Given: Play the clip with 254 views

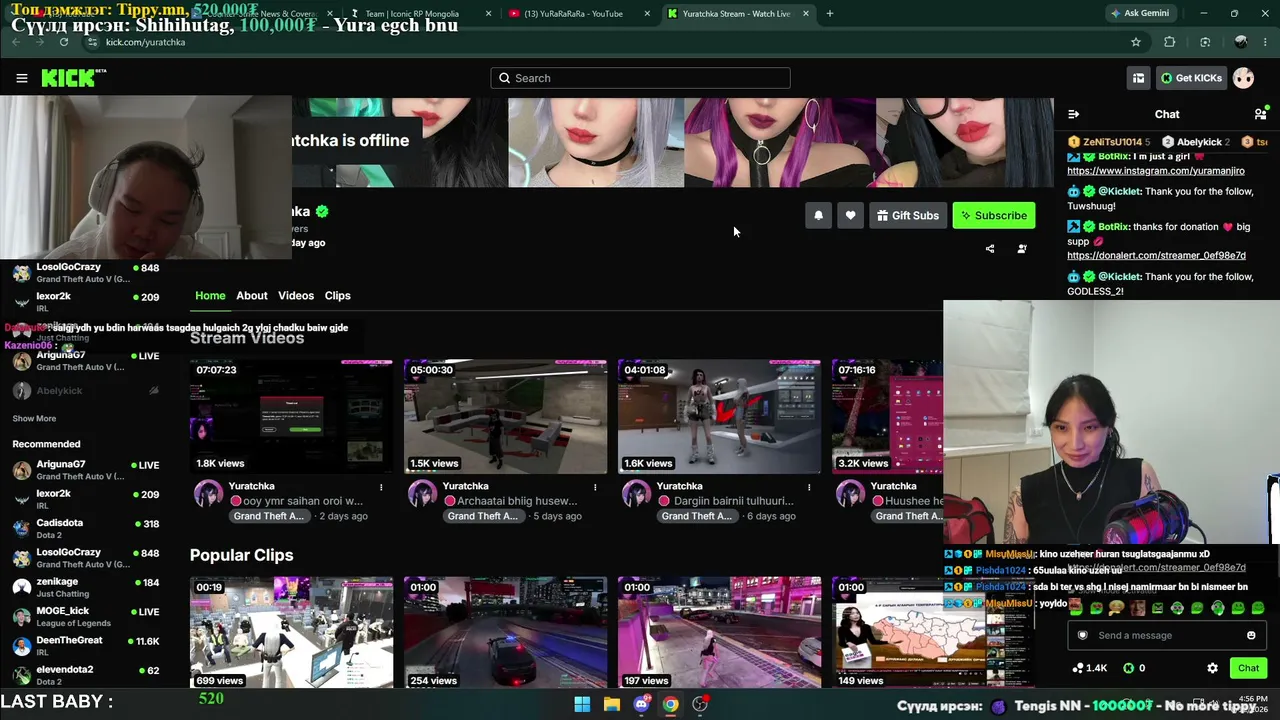Looking at the screenshot, I should 505,632.
